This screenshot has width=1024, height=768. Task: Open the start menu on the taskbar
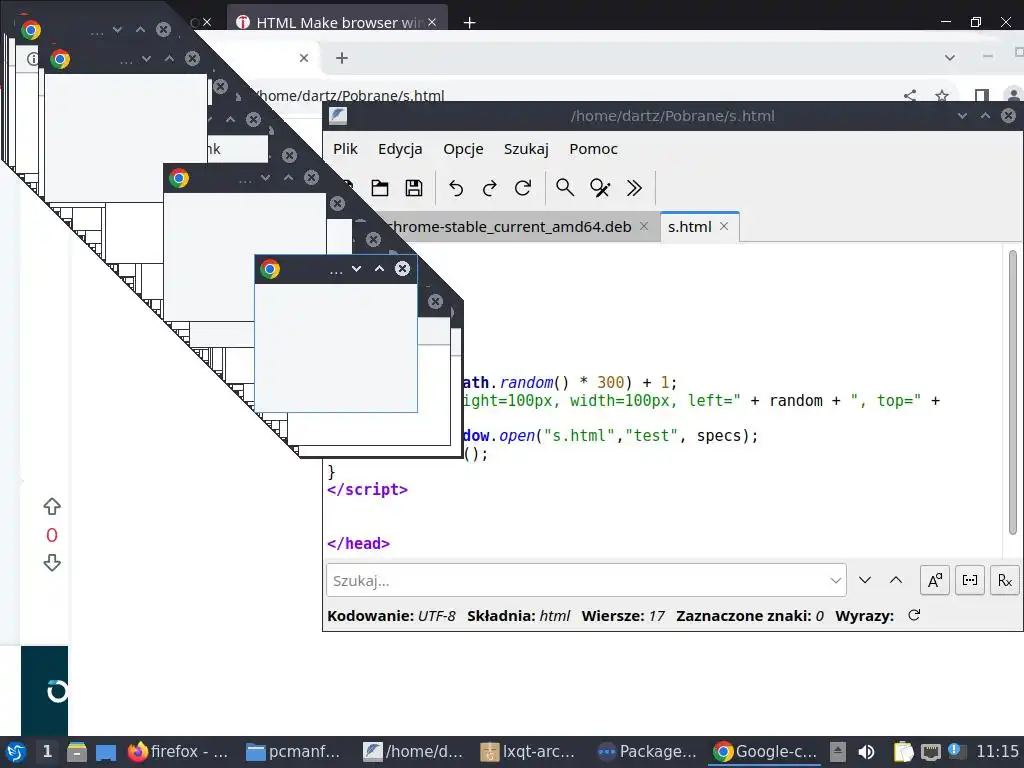click(15, 752)
